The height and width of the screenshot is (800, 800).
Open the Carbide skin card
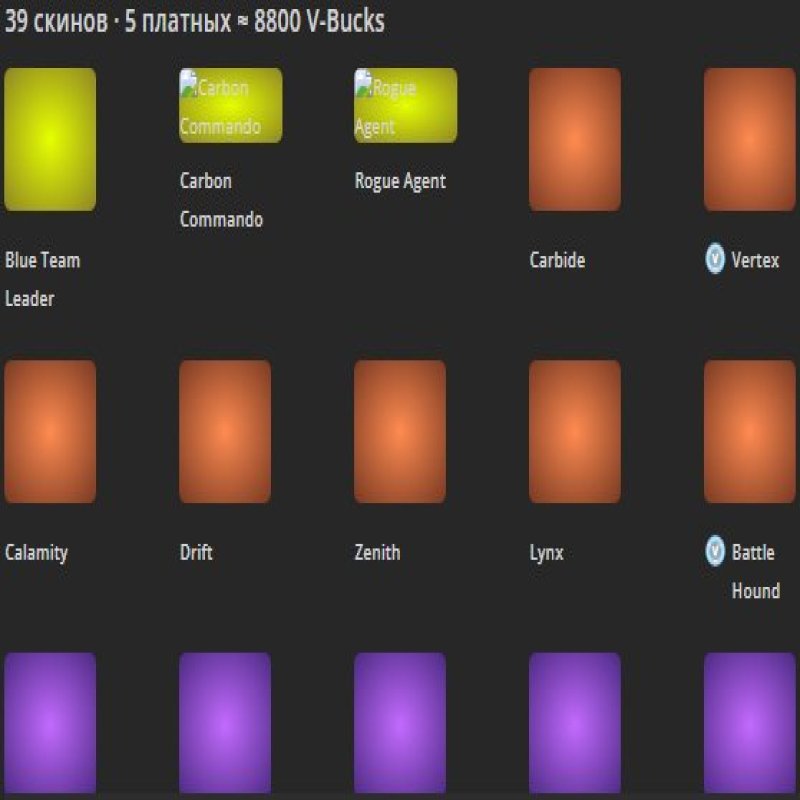coord(576,141)
